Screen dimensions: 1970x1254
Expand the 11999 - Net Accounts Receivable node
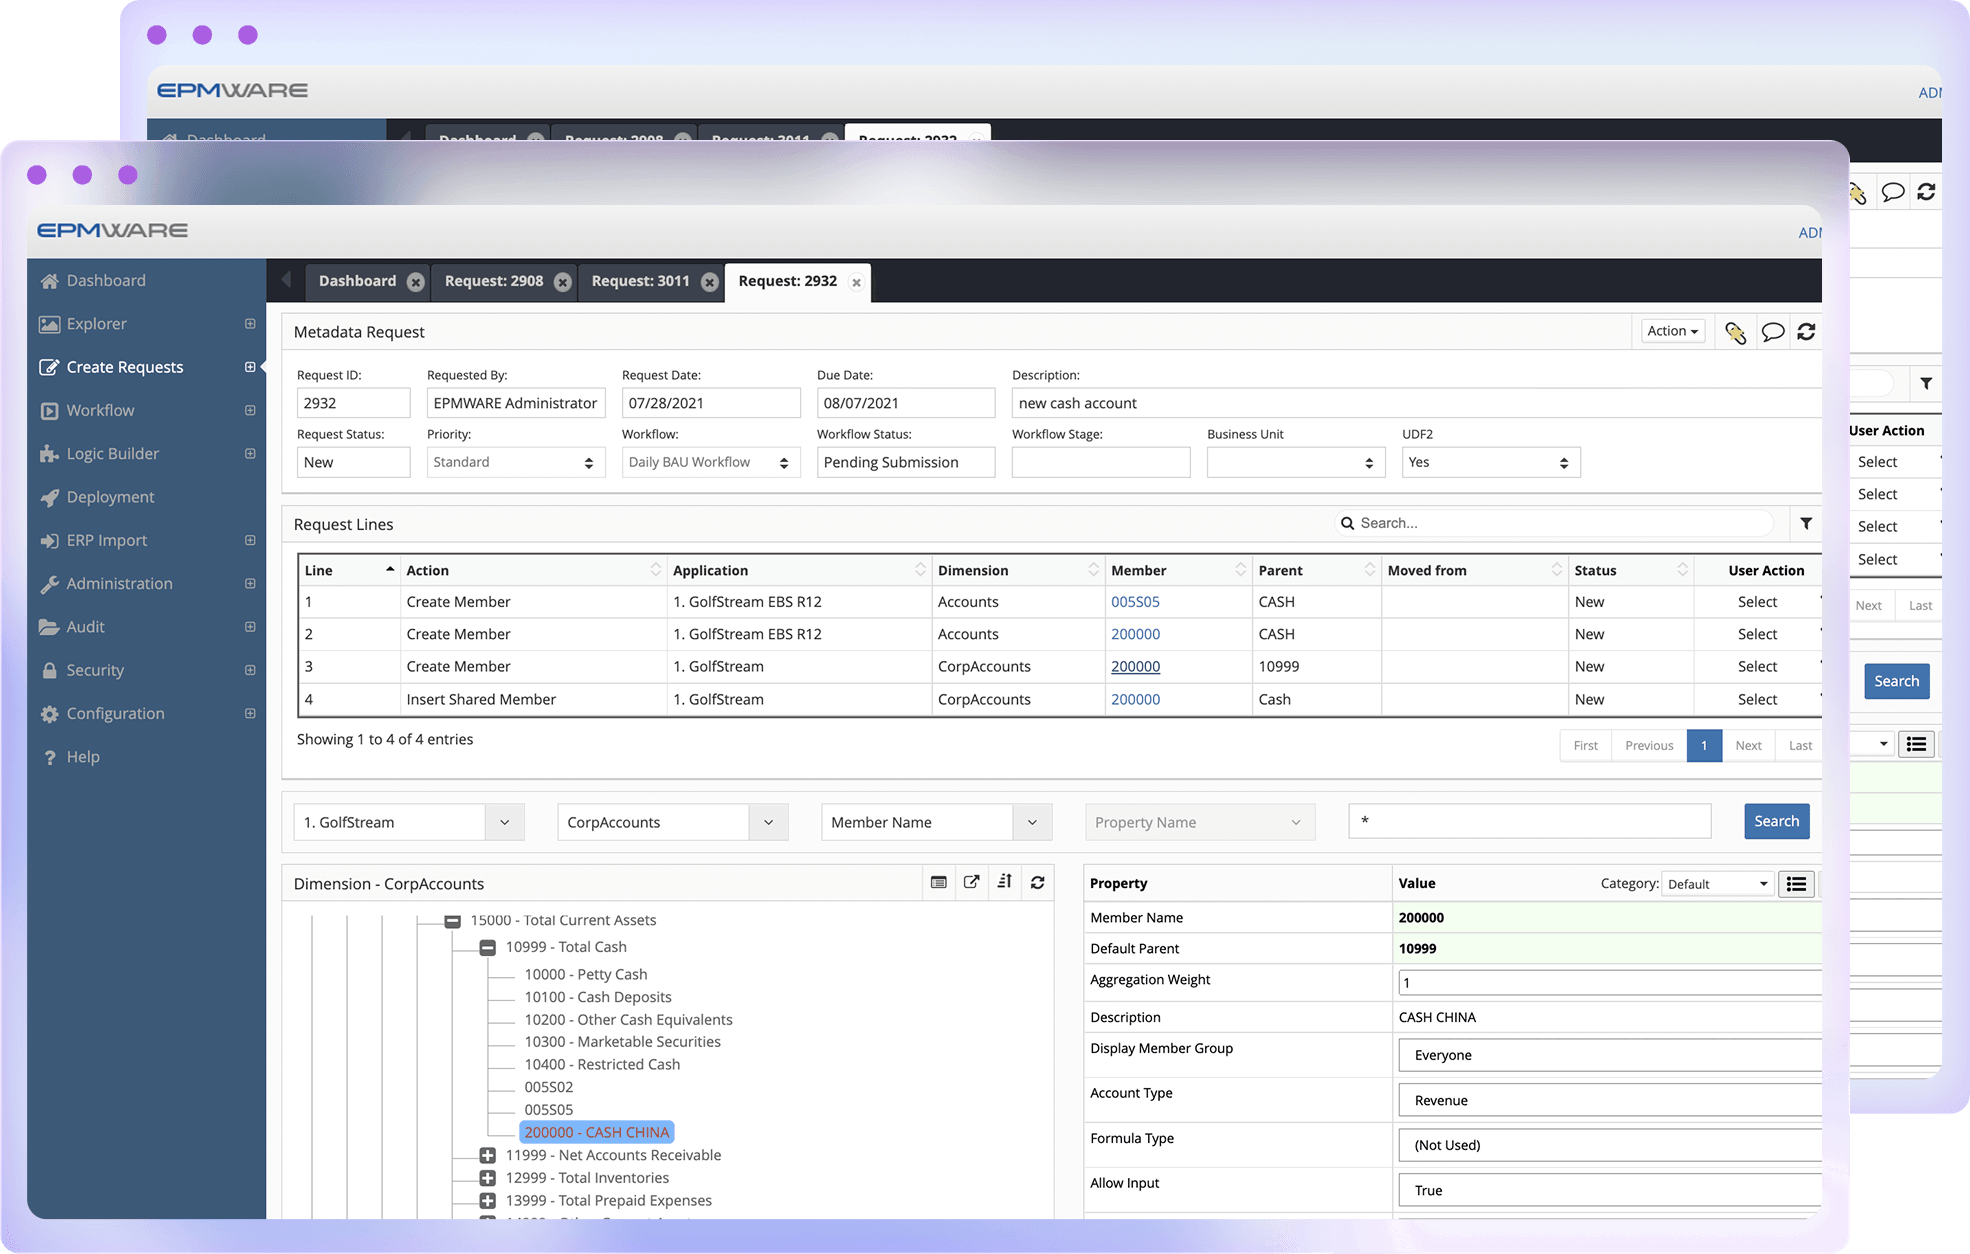(x=487, y=1155)
